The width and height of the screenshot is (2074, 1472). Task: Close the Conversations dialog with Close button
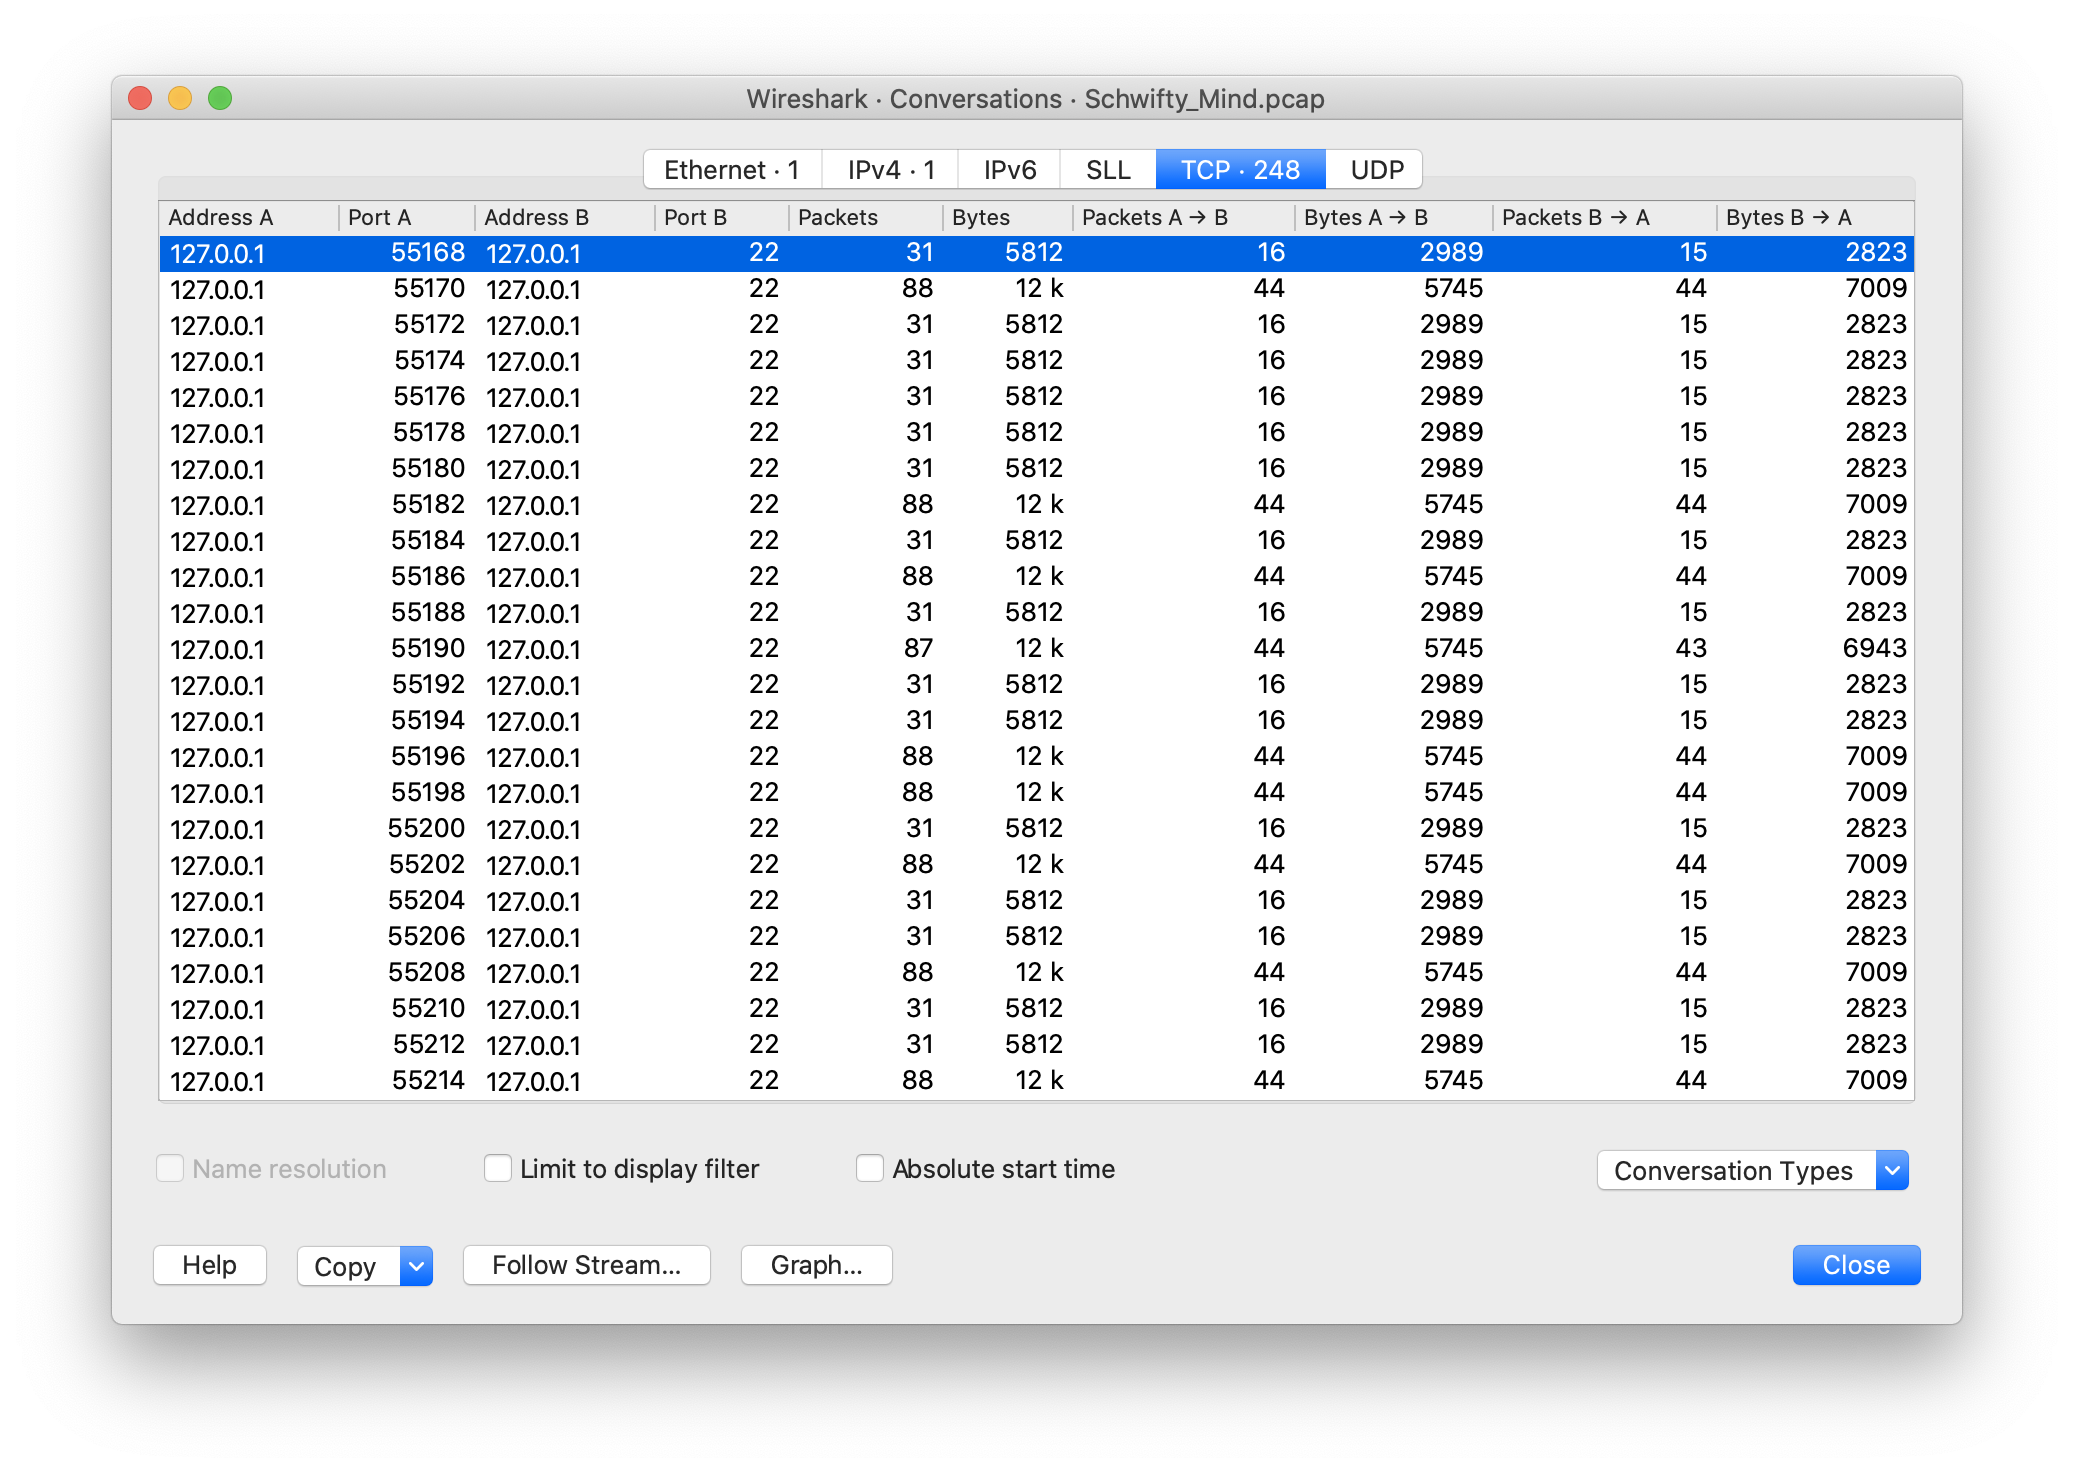coord(1856,1265)
